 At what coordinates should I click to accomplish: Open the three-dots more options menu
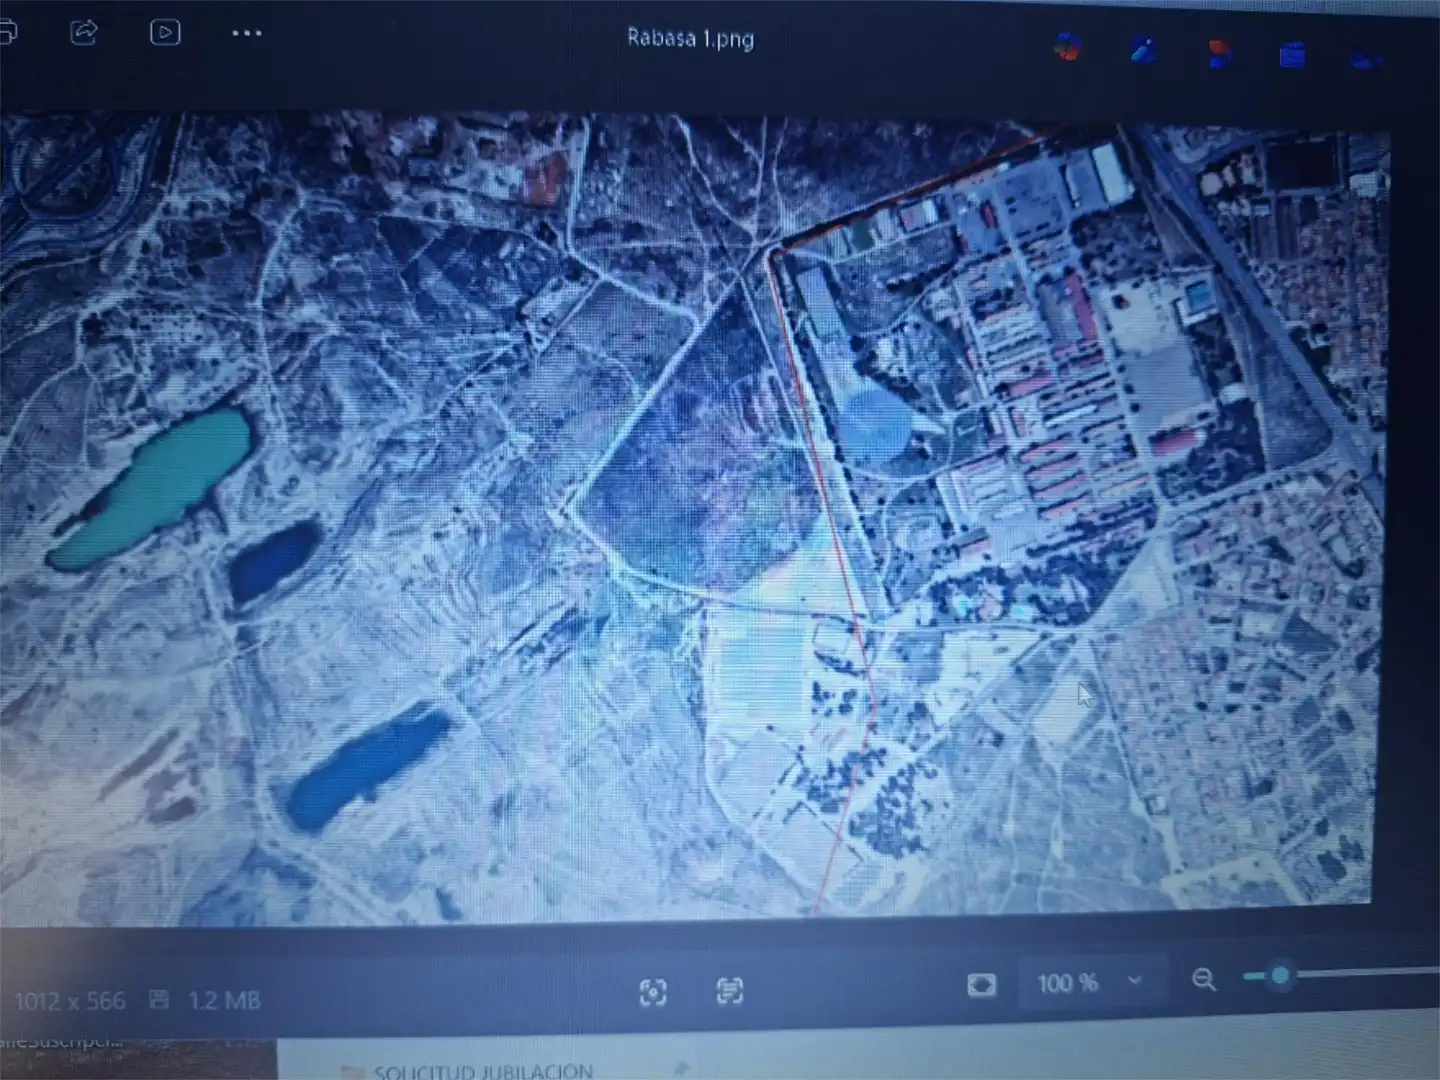click(247, 33)
